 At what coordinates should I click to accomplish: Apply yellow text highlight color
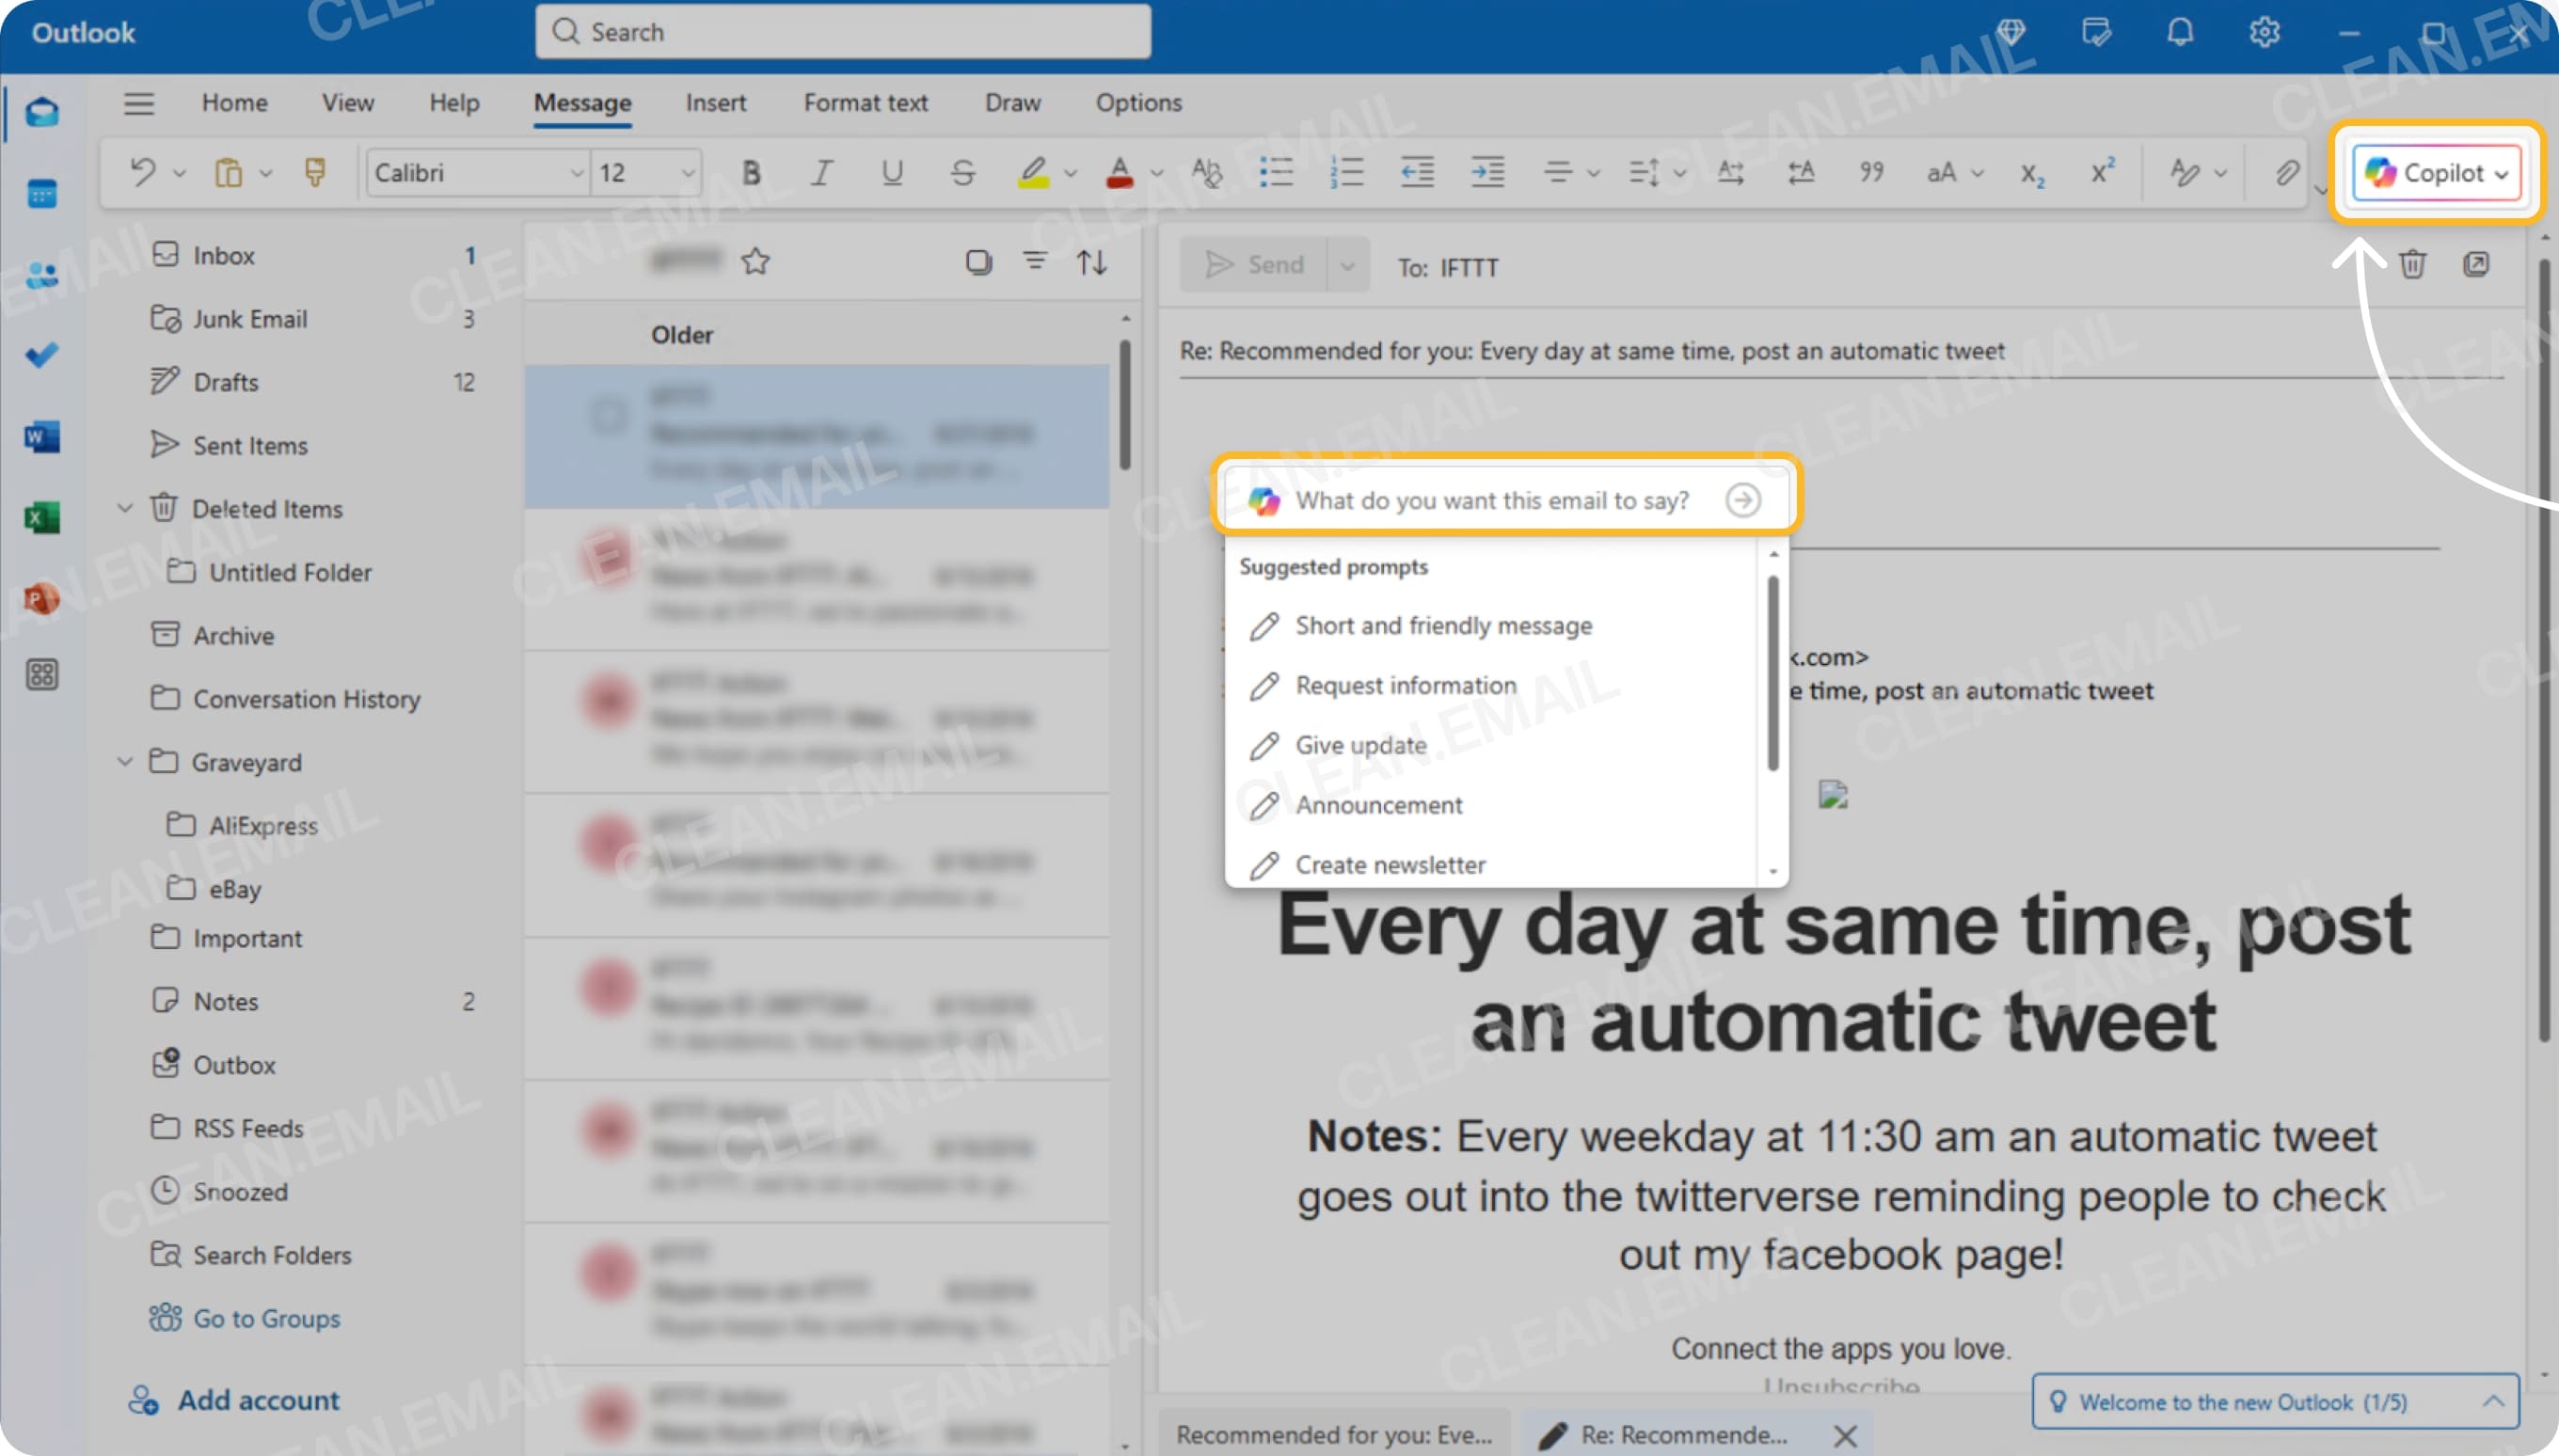1032,172
